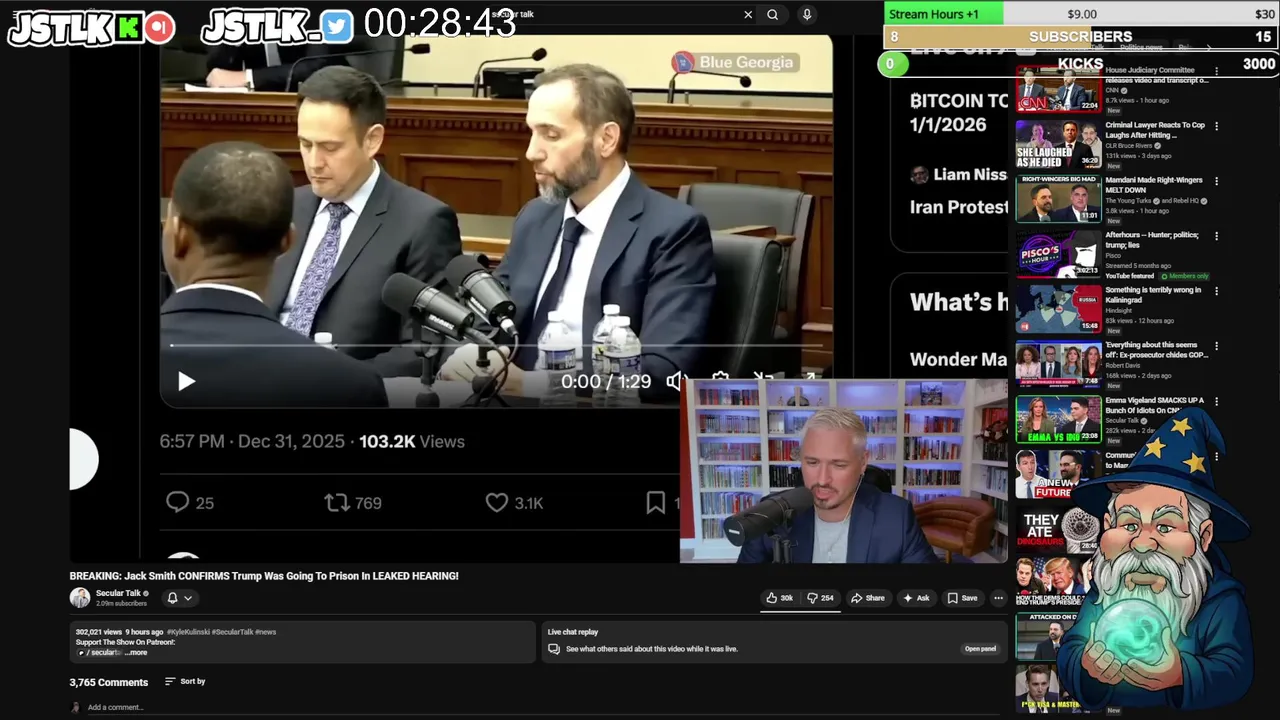
Task: Click the YouTube search magnifier button
Action: click(772, 15)
